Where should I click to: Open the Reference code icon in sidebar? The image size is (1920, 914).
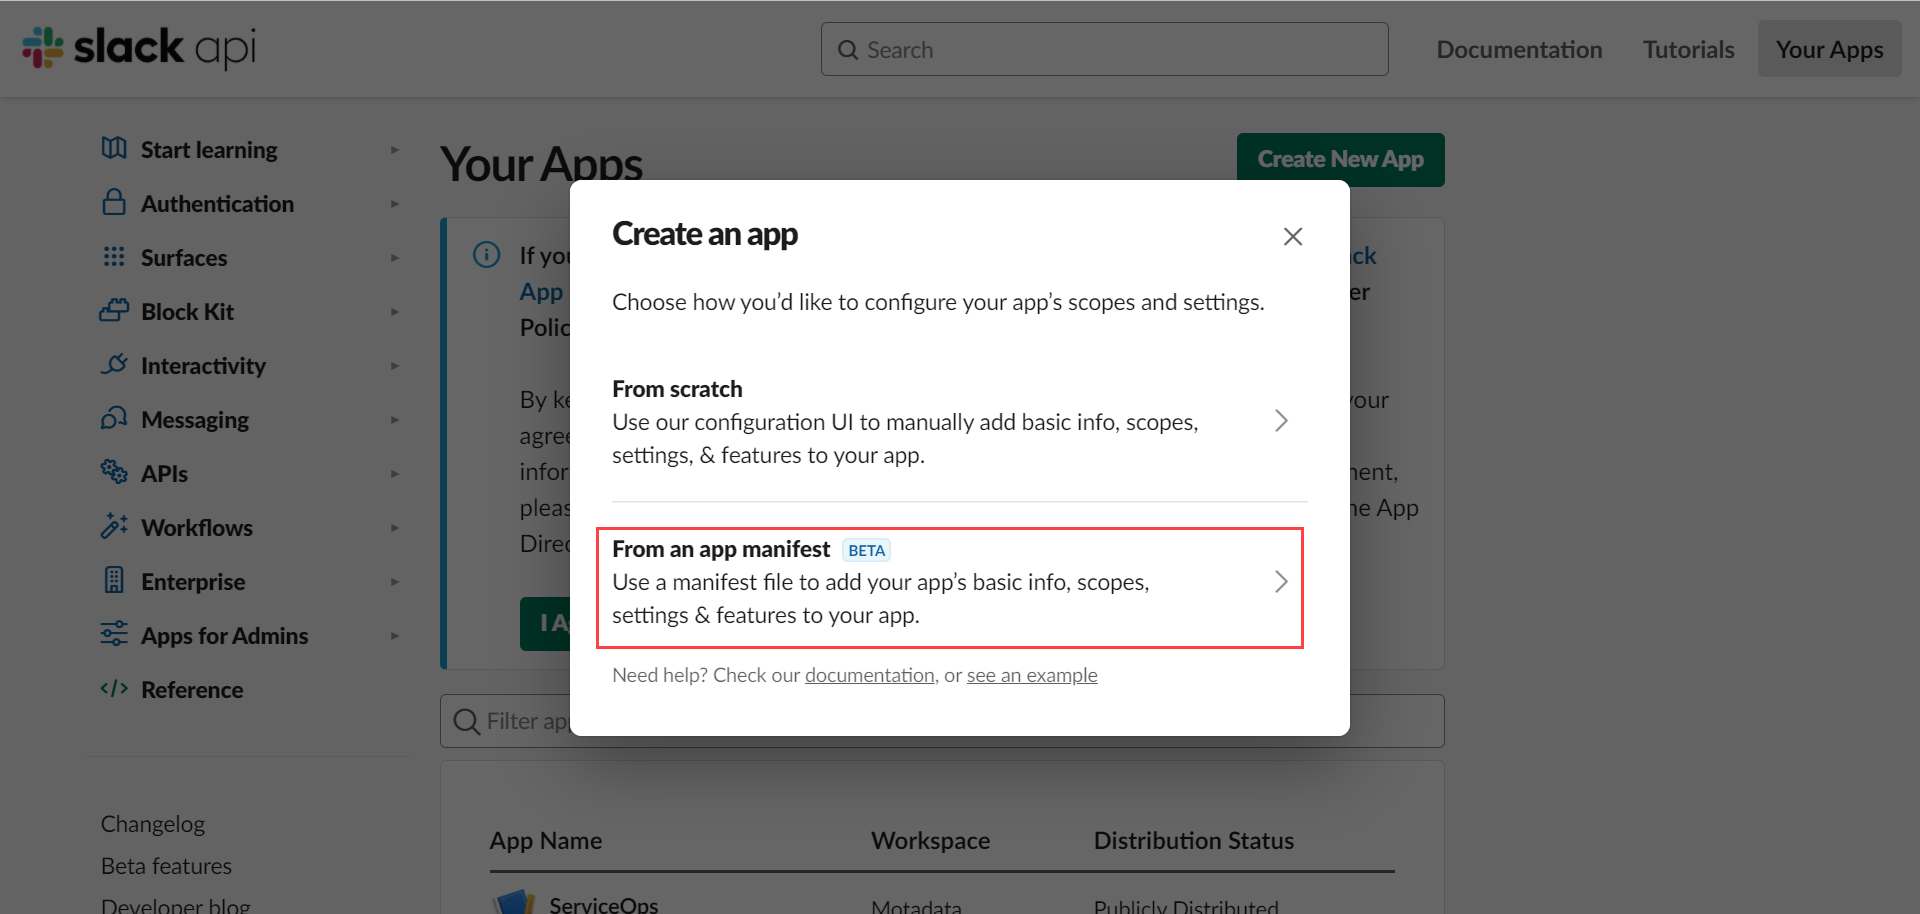pyautogui.click(x=113, y=689)
